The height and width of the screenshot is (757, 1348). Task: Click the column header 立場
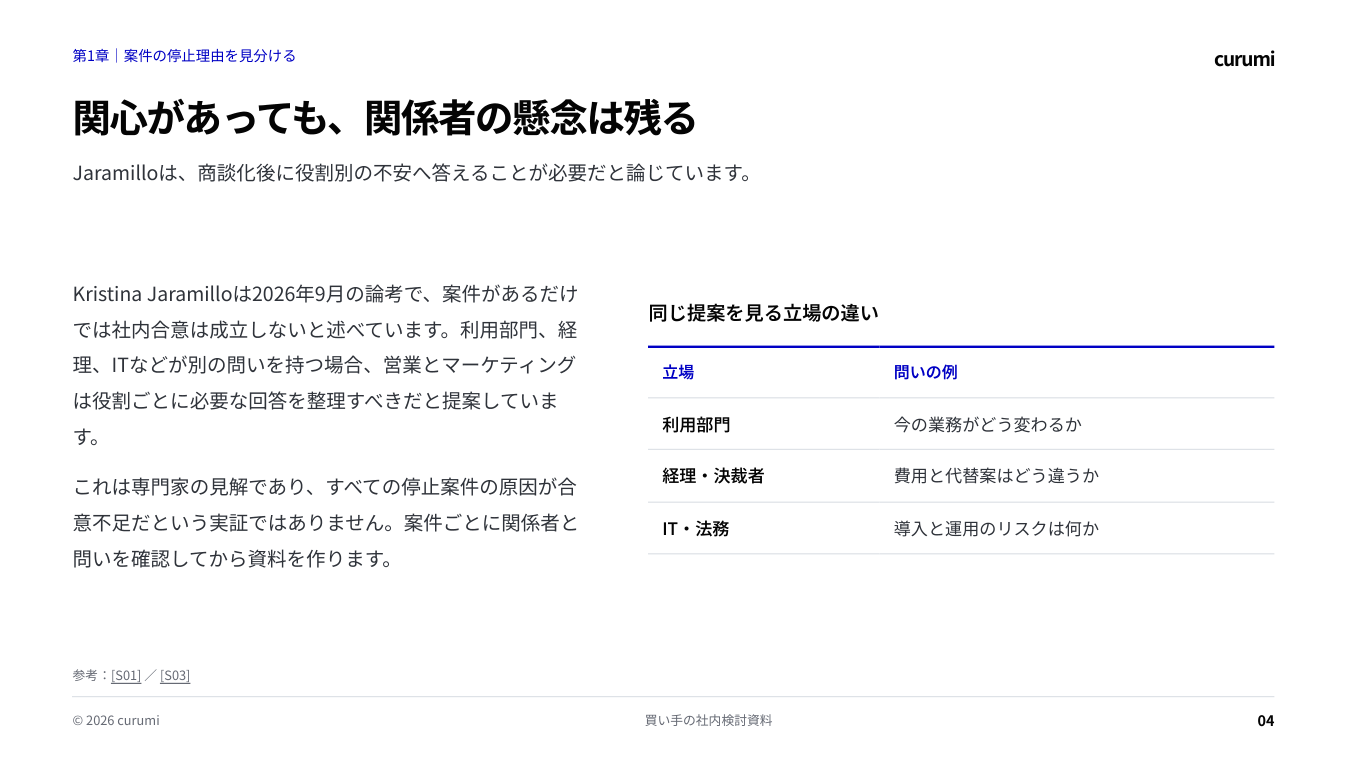678,372
